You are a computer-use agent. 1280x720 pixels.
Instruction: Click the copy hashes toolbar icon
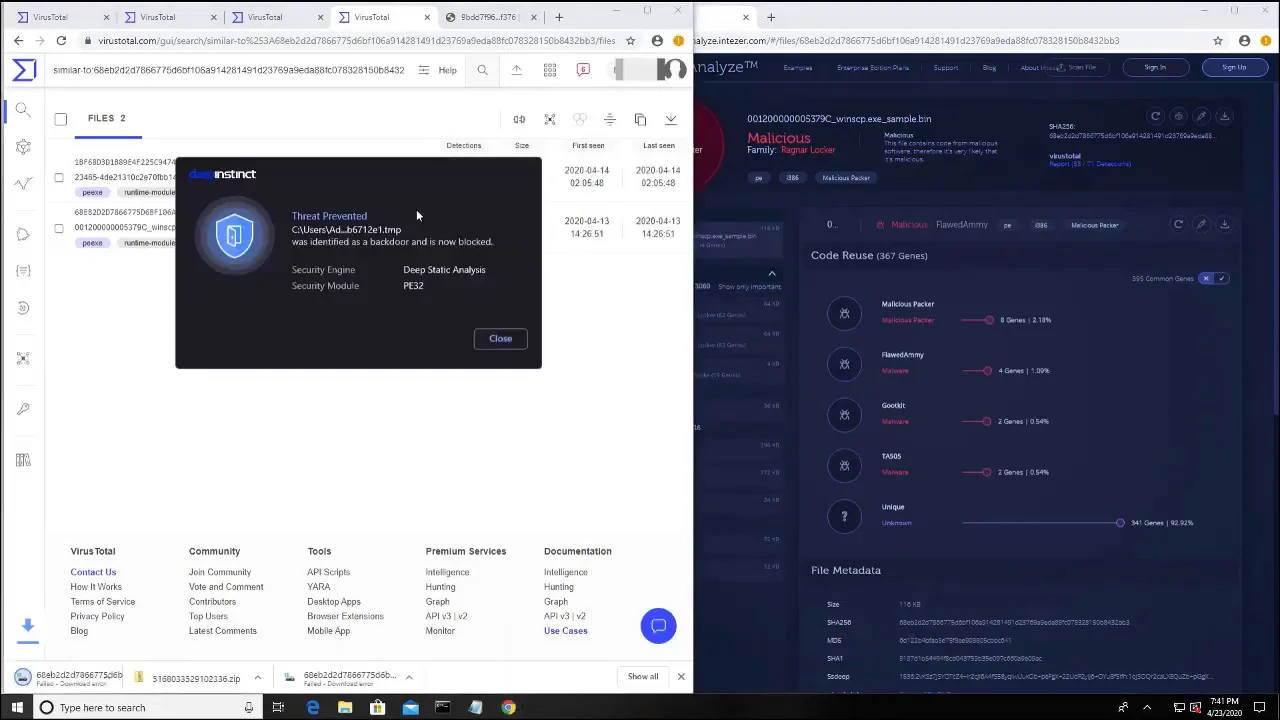640,119
